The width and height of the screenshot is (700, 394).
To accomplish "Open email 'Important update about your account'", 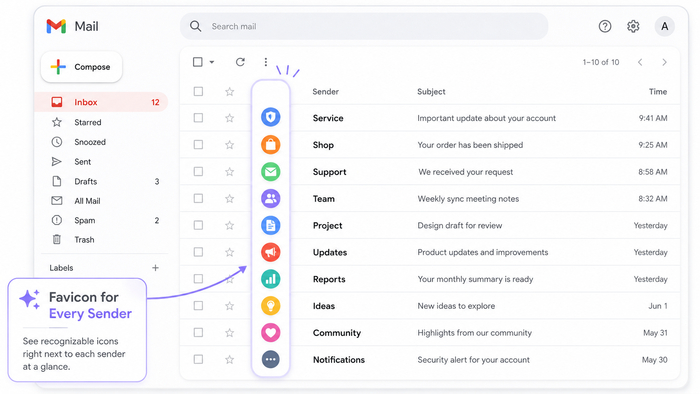I will click(x=487, y=118).
